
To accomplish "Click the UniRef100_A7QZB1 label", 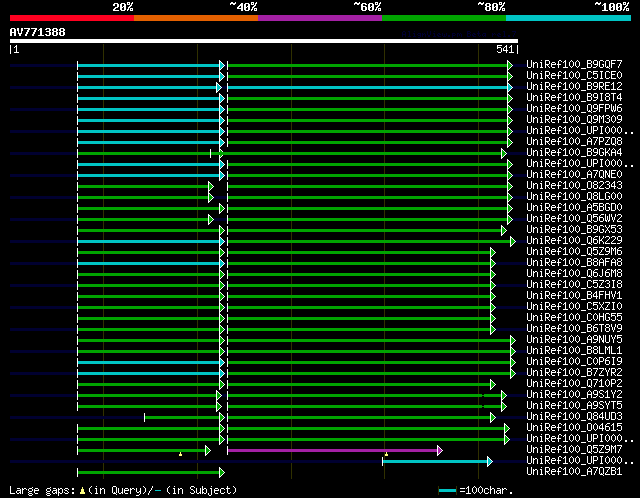I will (574, 472).
